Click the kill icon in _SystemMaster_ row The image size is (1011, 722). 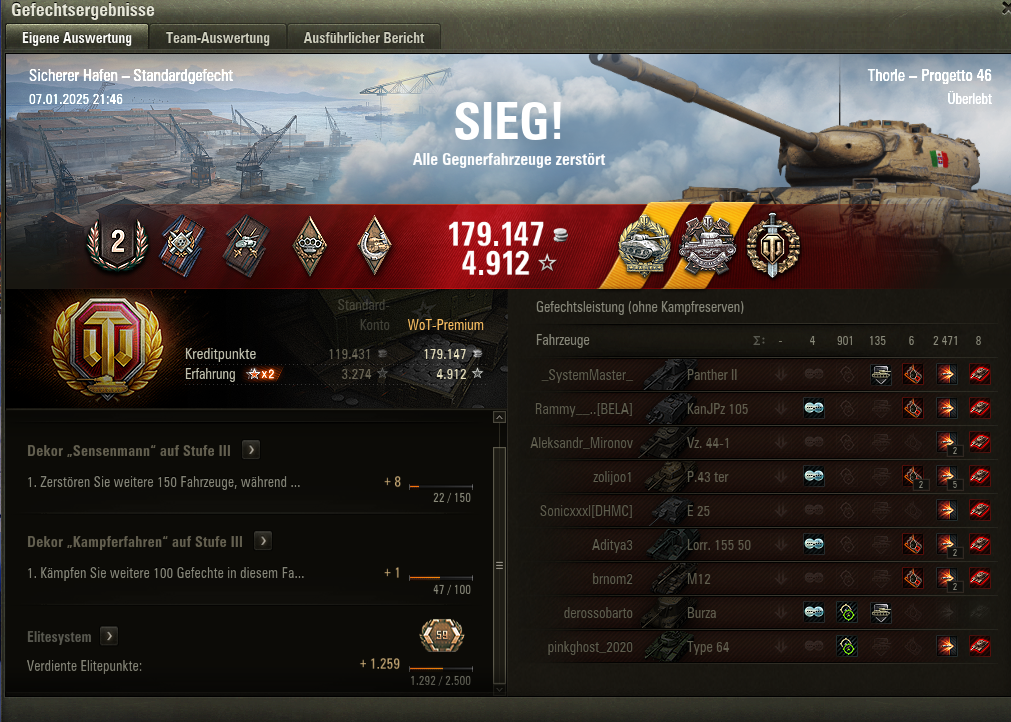tap(979, 375)
